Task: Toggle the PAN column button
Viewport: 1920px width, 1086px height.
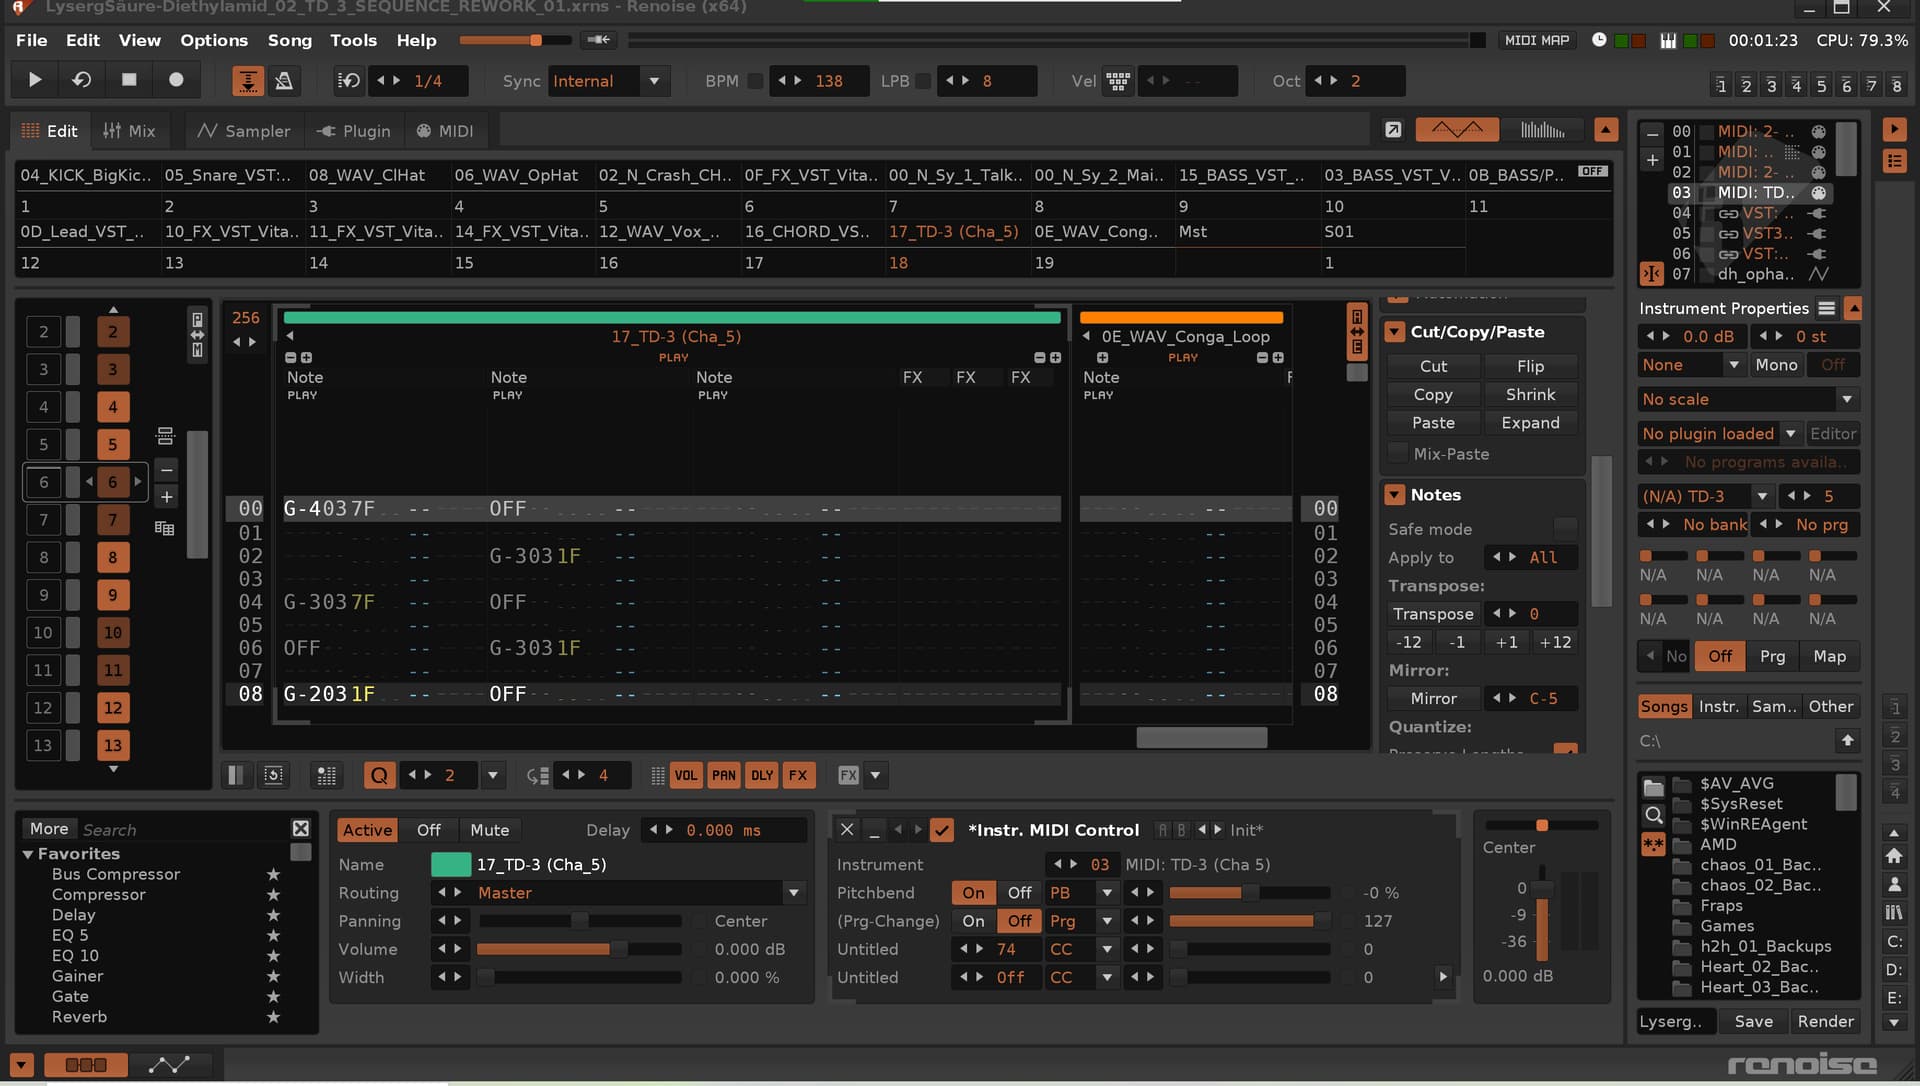Action: (x=724, y=775)
